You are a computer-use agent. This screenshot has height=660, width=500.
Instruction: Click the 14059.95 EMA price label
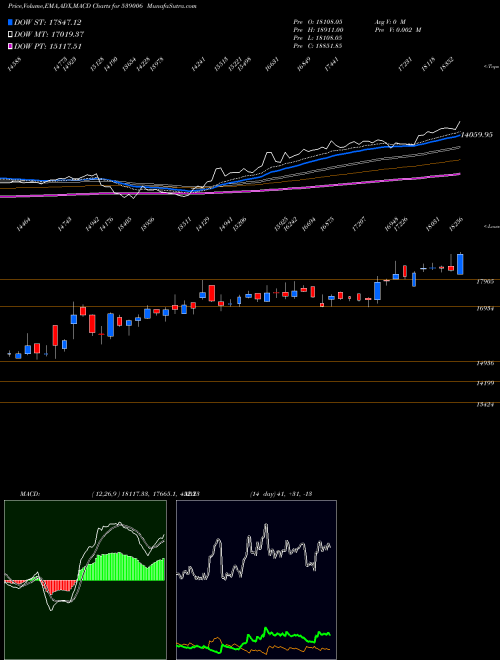(x=477, y=135)
